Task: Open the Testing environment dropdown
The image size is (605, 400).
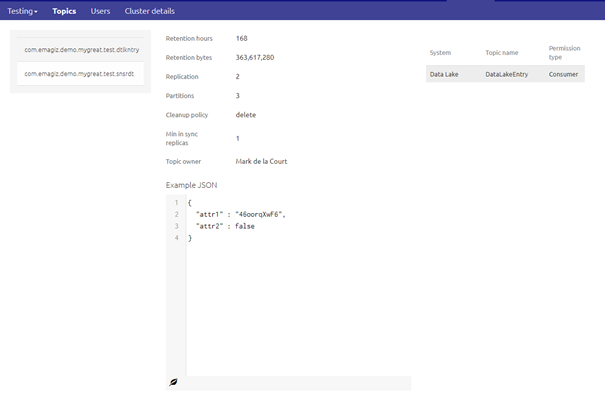Action: click(22, 11)
